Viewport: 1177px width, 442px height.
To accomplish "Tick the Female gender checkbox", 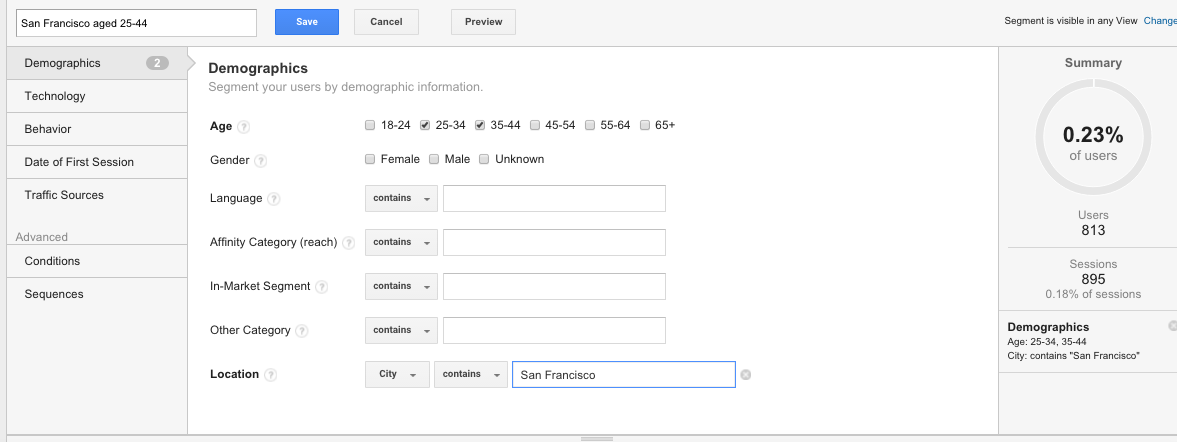I will [x=370, y=159].
